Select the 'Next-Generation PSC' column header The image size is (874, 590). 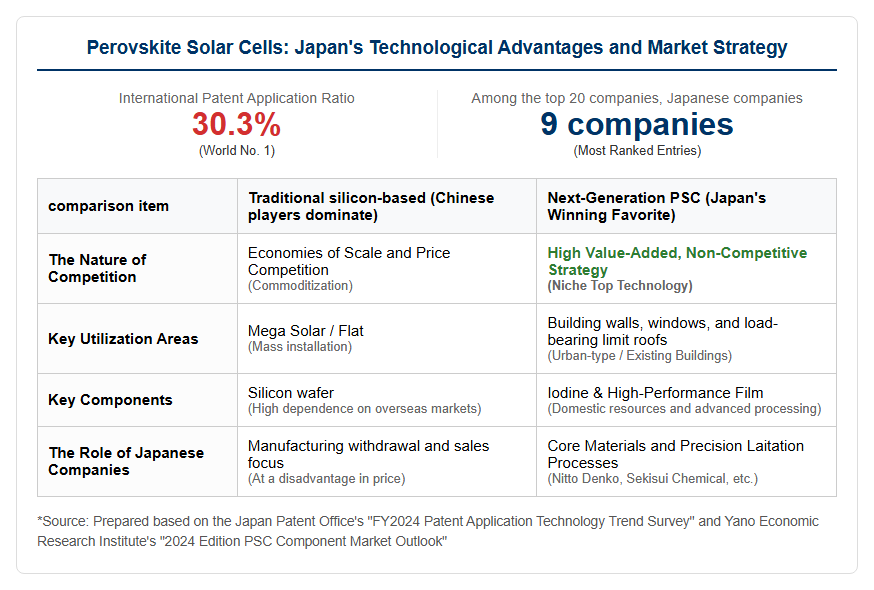686,206
